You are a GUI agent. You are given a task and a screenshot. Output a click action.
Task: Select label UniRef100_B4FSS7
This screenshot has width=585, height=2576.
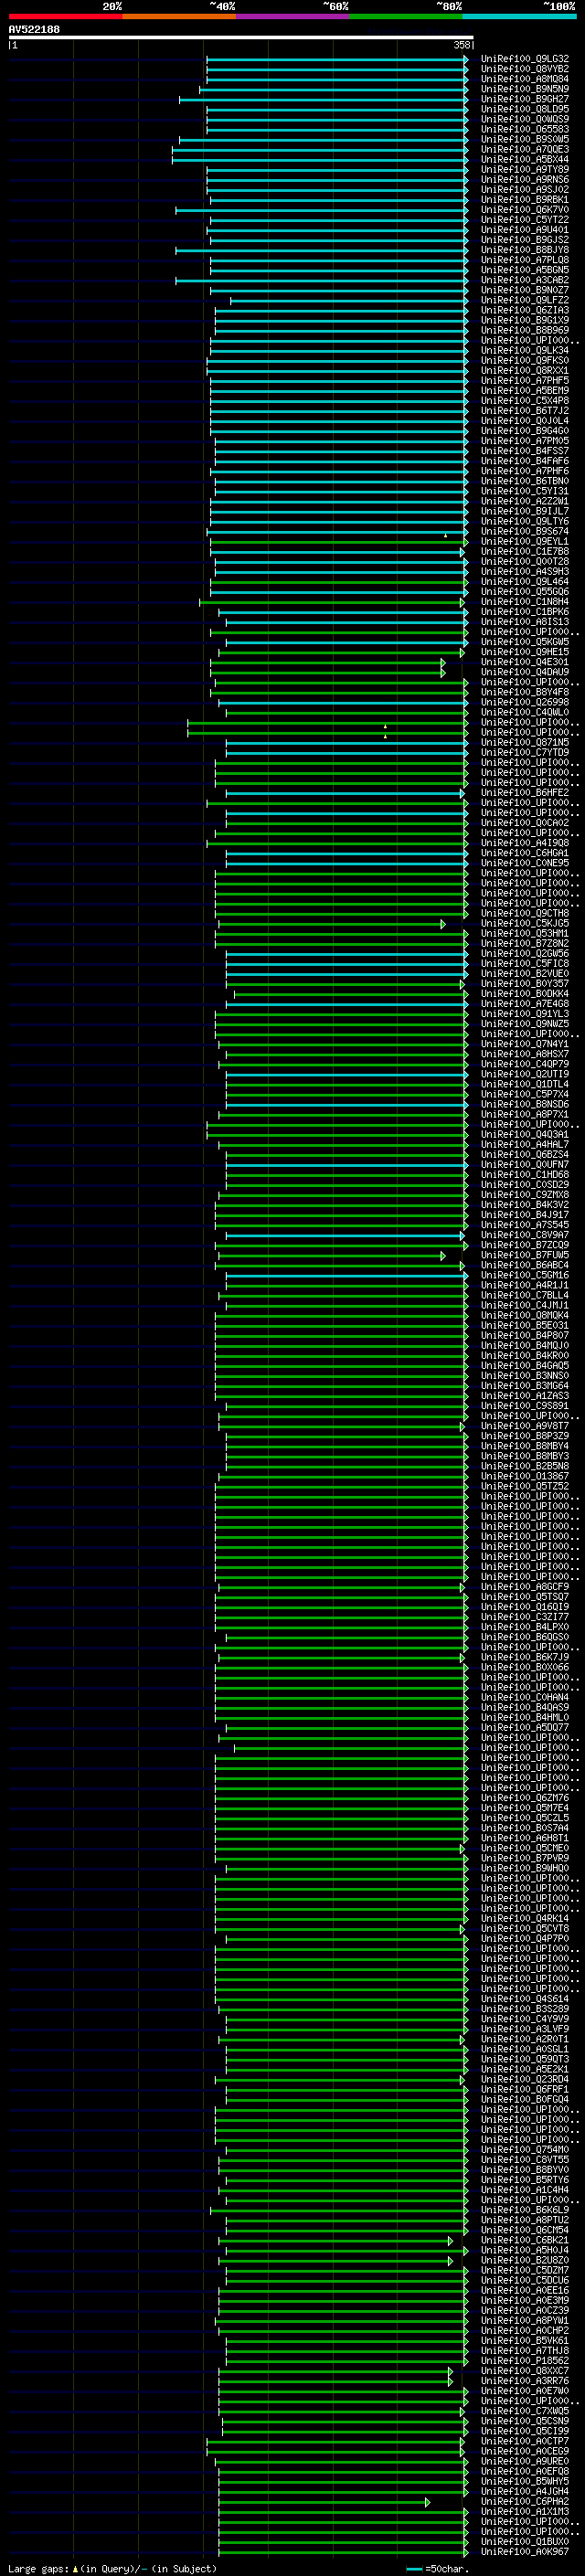pos(525,451)
